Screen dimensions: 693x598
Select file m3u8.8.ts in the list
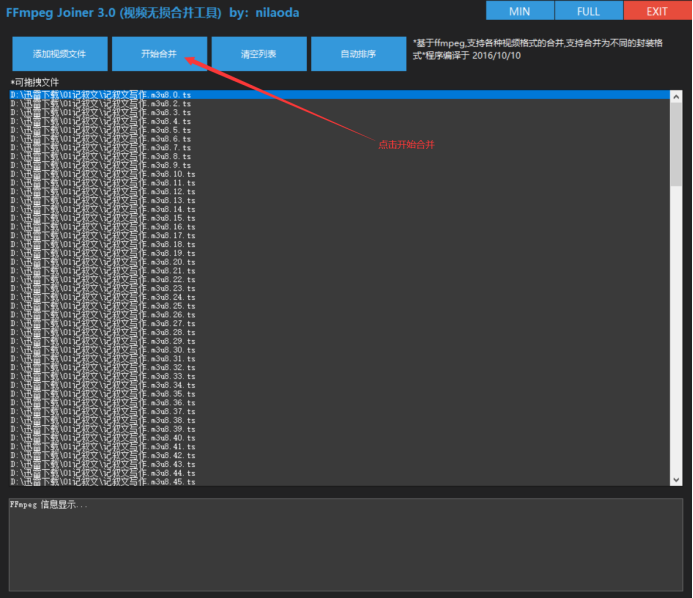coord(339,156)
